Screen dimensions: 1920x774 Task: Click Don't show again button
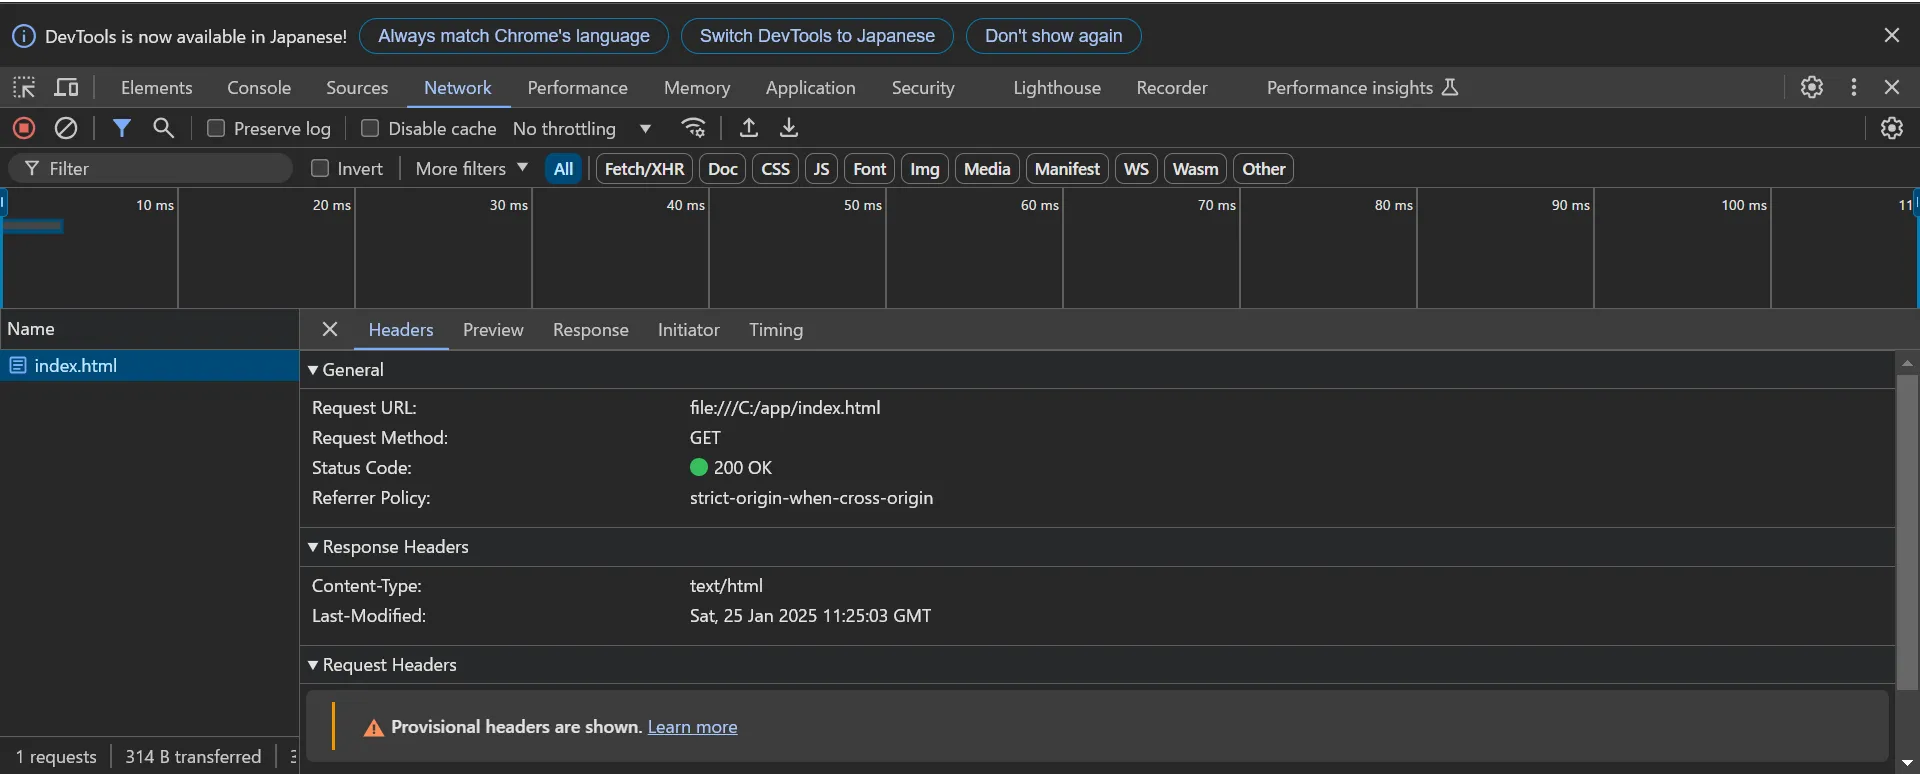point(1054,36)
